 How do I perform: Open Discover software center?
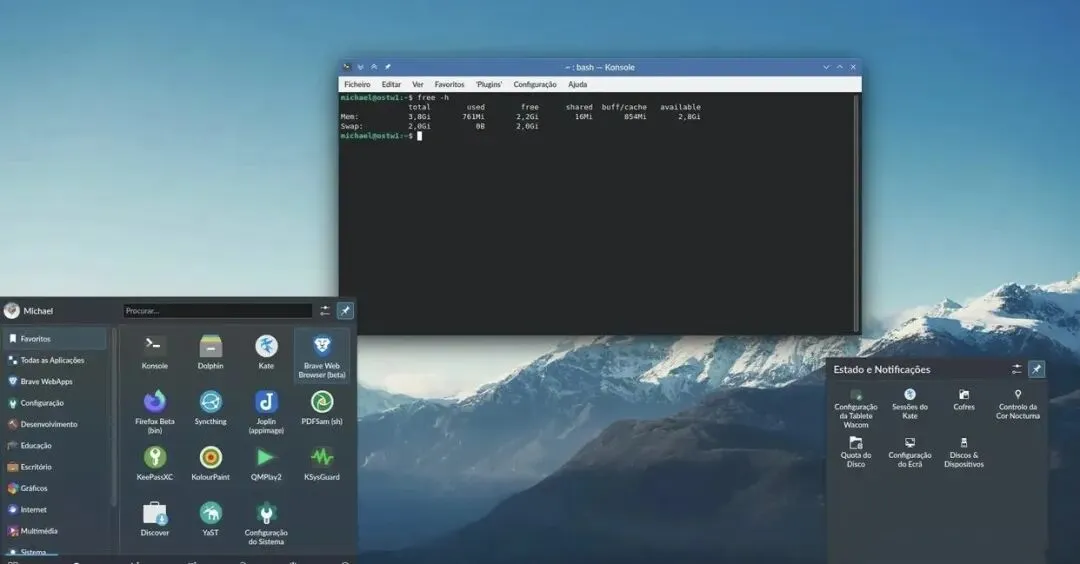154,519
